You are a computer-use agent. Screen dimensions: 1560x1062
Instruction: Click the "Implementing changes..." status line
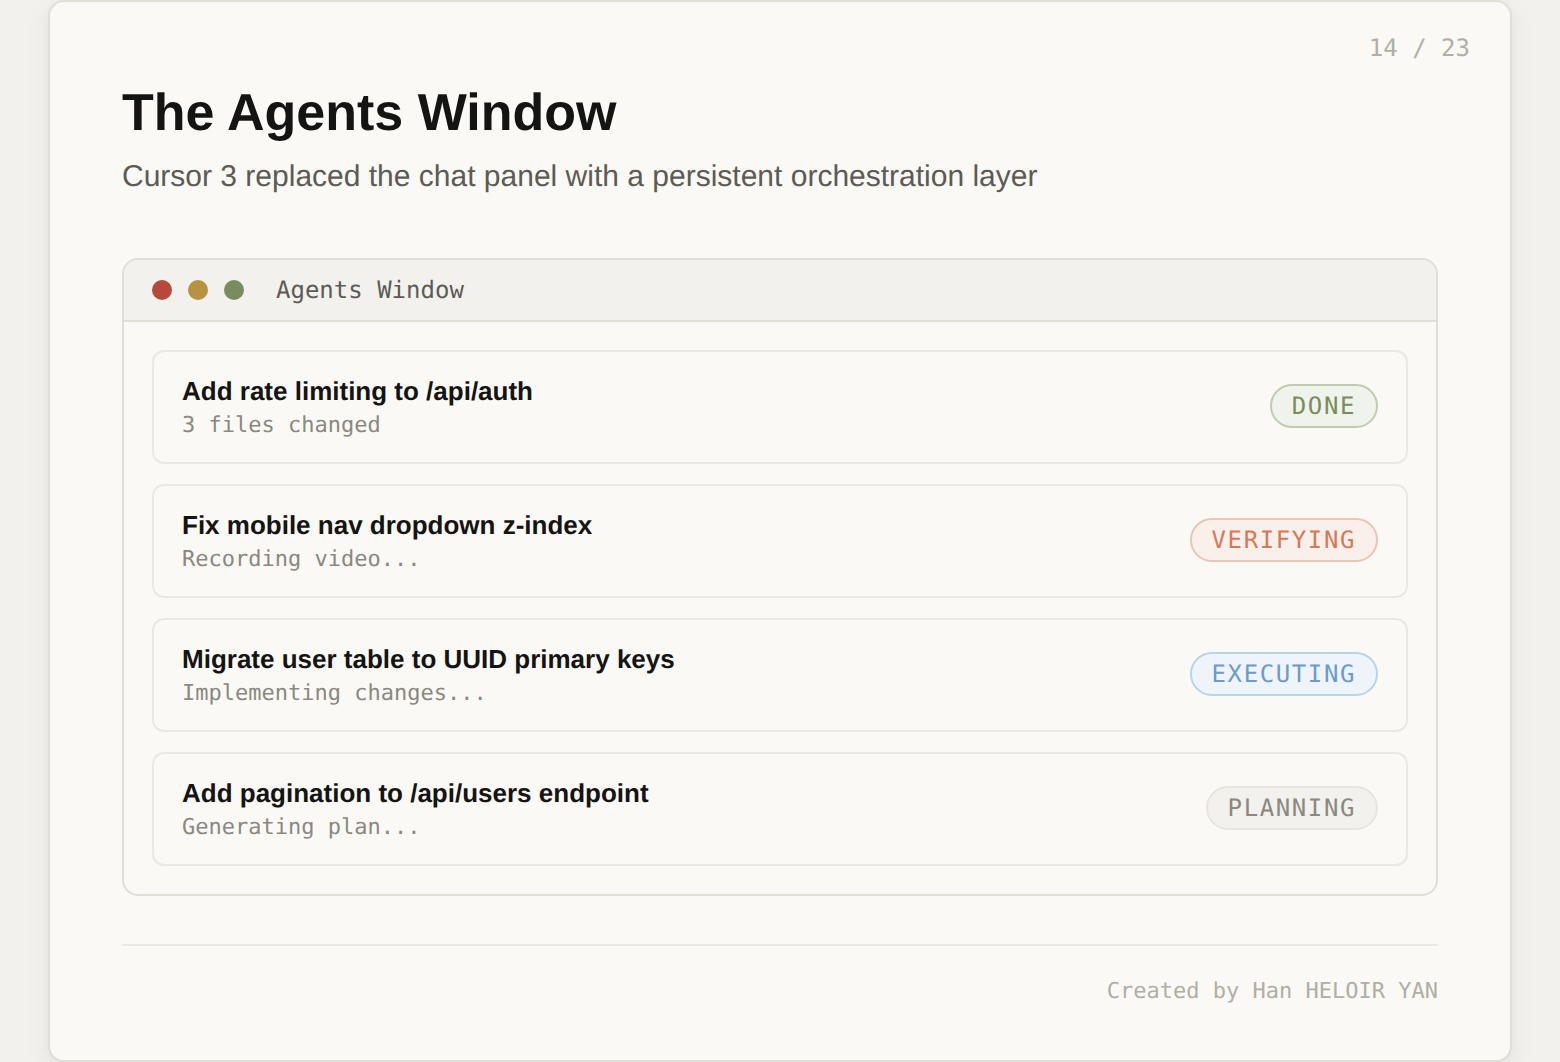point(333,693)
